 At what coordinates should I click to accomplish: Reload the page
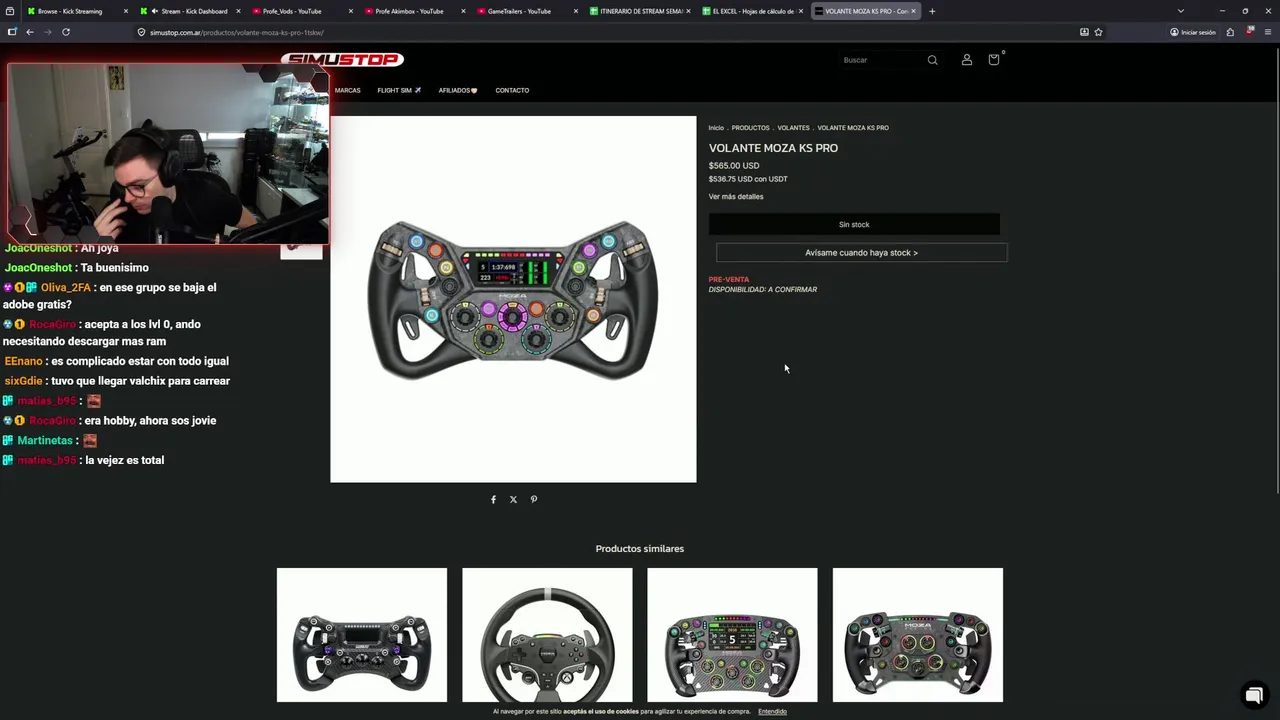(66, 32)
